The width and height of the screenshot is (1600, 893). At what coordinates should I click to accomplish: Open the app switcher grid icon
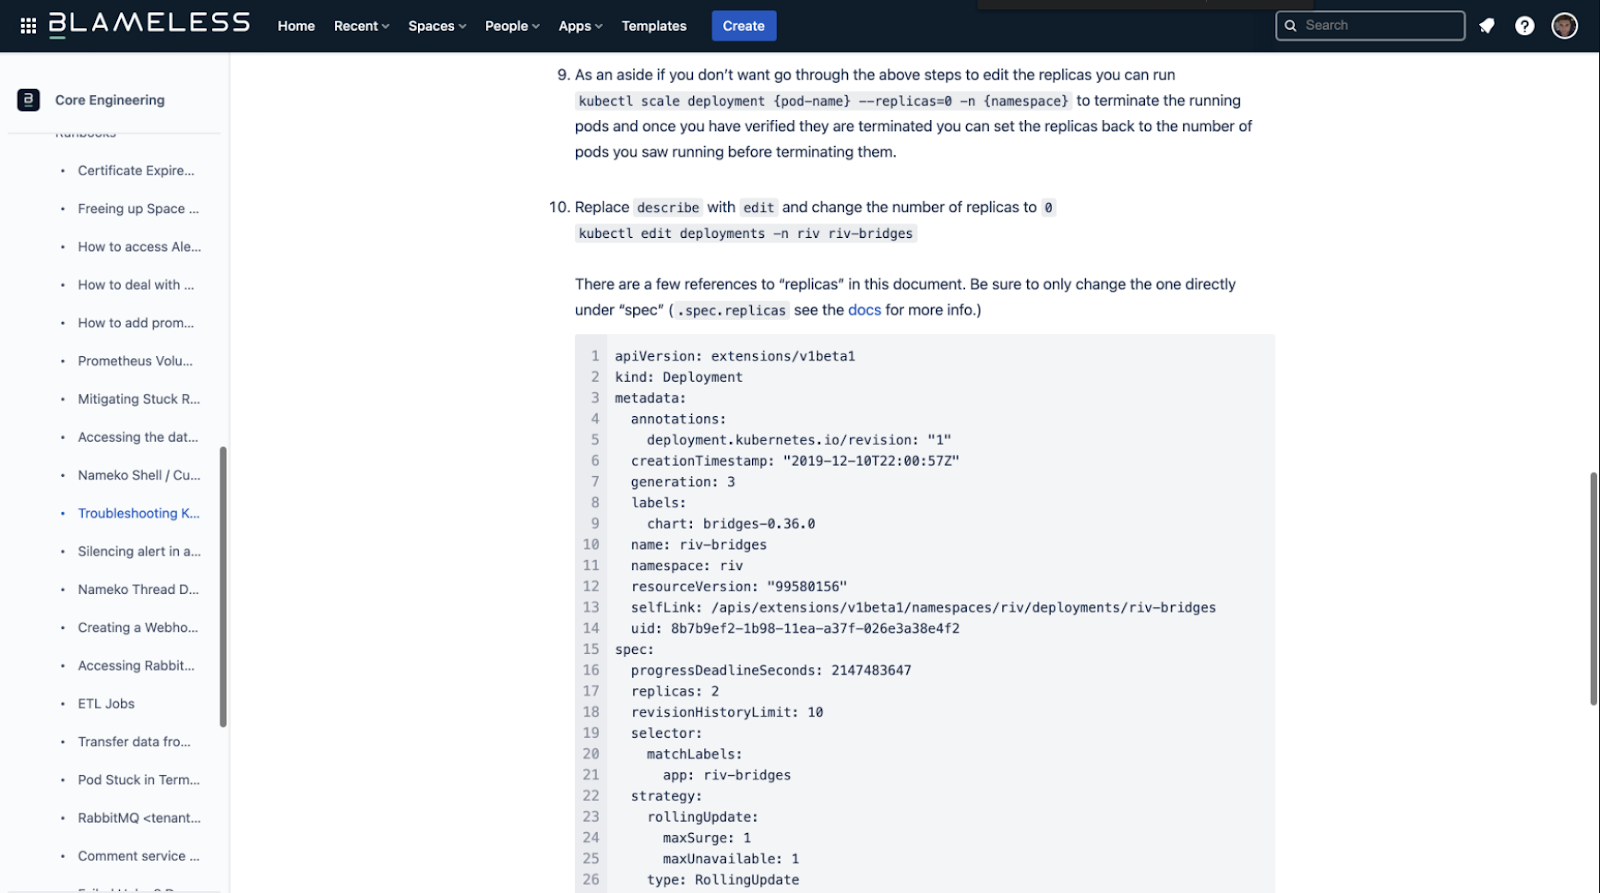pyautogui.click(x=28, y=26)
